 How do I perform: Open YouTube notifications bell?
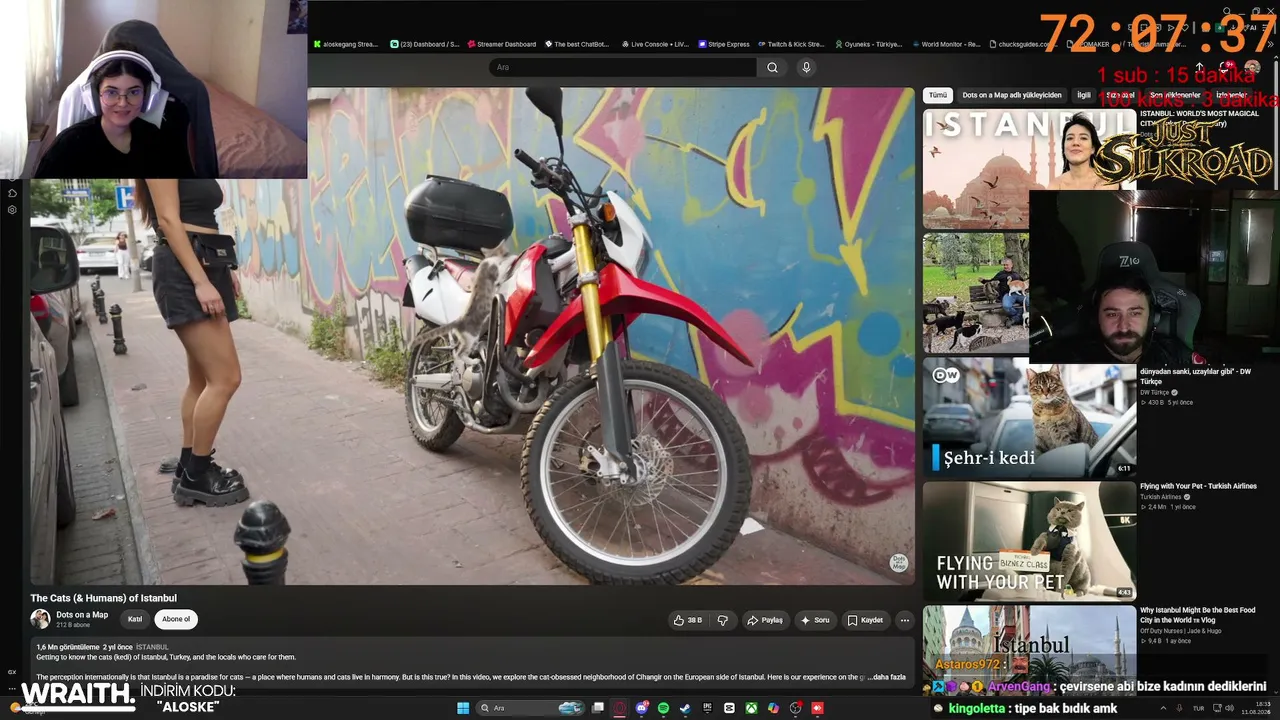point(1225,67)
